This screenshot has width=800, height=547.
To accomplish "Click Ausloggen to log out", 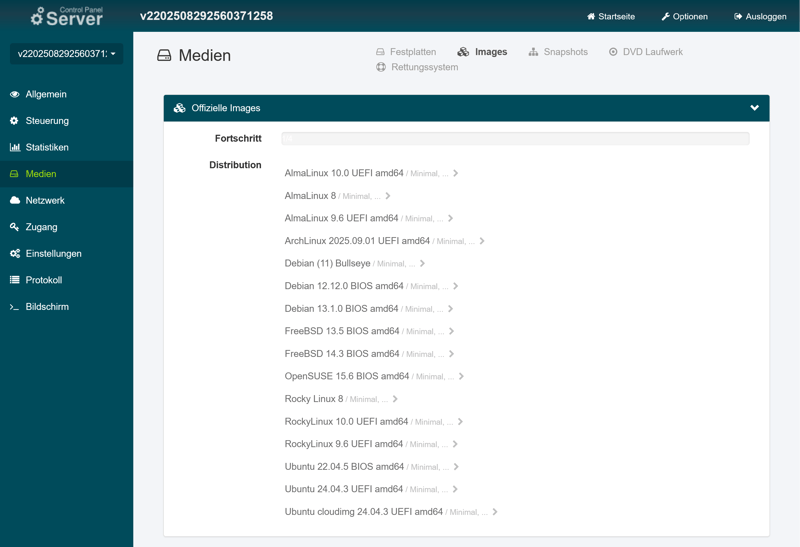I will coord(760,16).
